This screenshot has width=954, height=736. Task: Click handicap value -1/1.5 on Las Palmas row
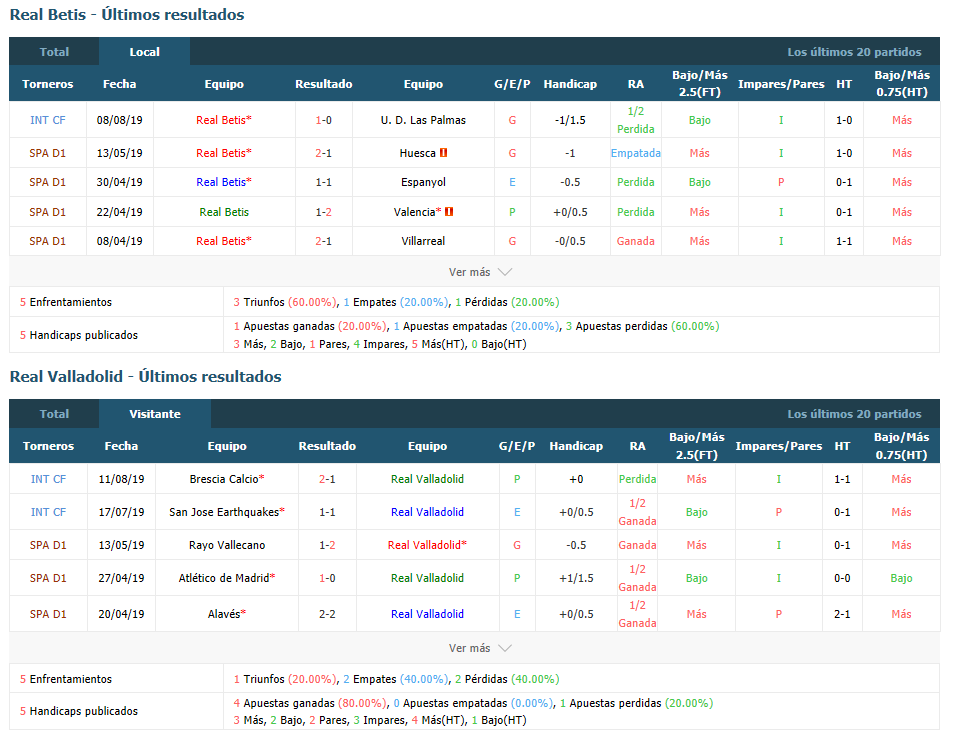tap(570, 120)
